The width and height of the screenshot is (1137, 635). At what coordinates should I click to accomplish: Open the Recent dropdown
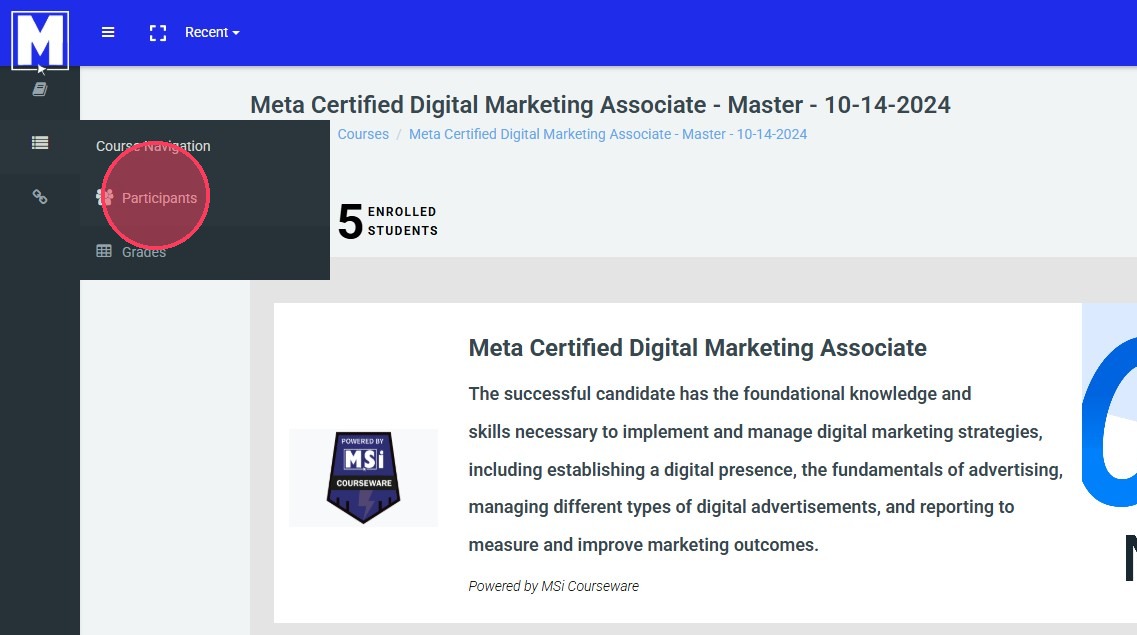[x=212, y=32]
